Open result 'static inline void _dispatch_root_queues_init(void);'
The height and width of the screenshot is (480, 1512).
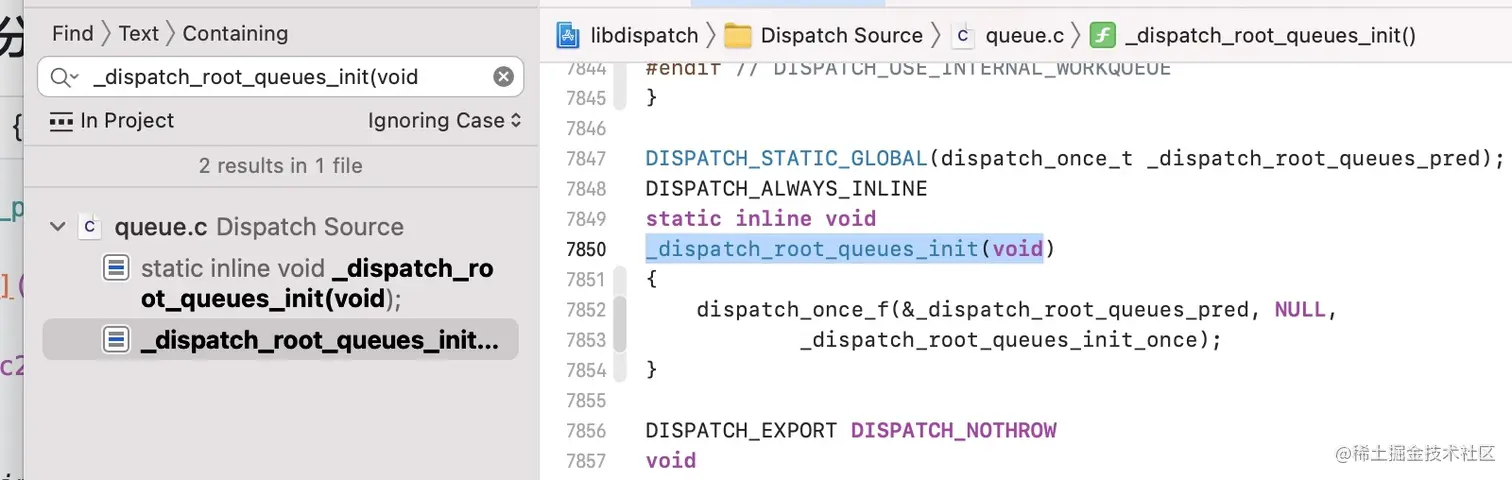coord(317,284)
